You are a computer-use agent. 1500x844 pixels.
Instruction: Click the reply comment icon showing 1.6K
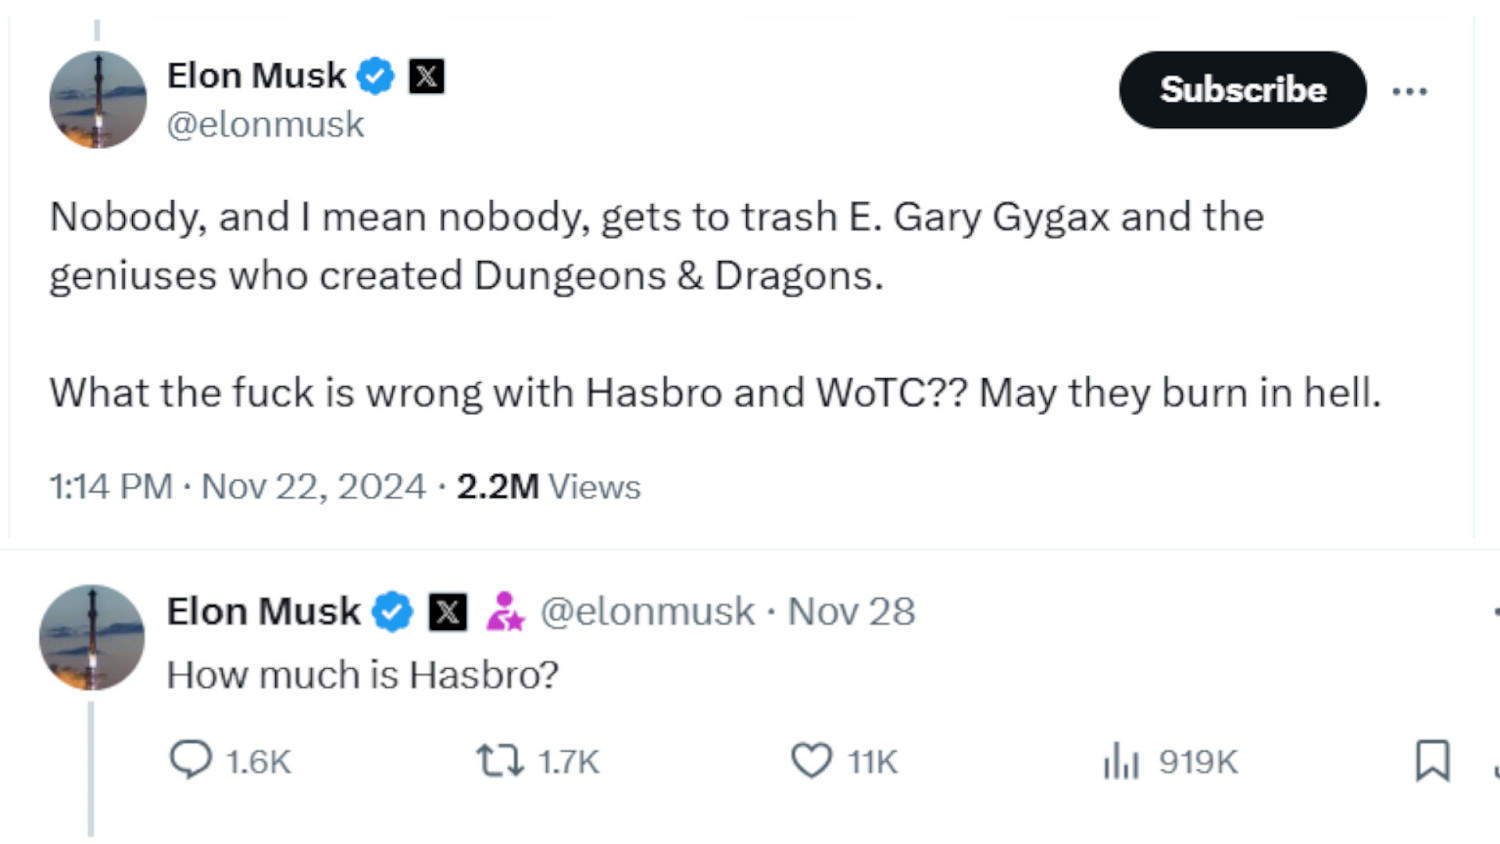190,760
